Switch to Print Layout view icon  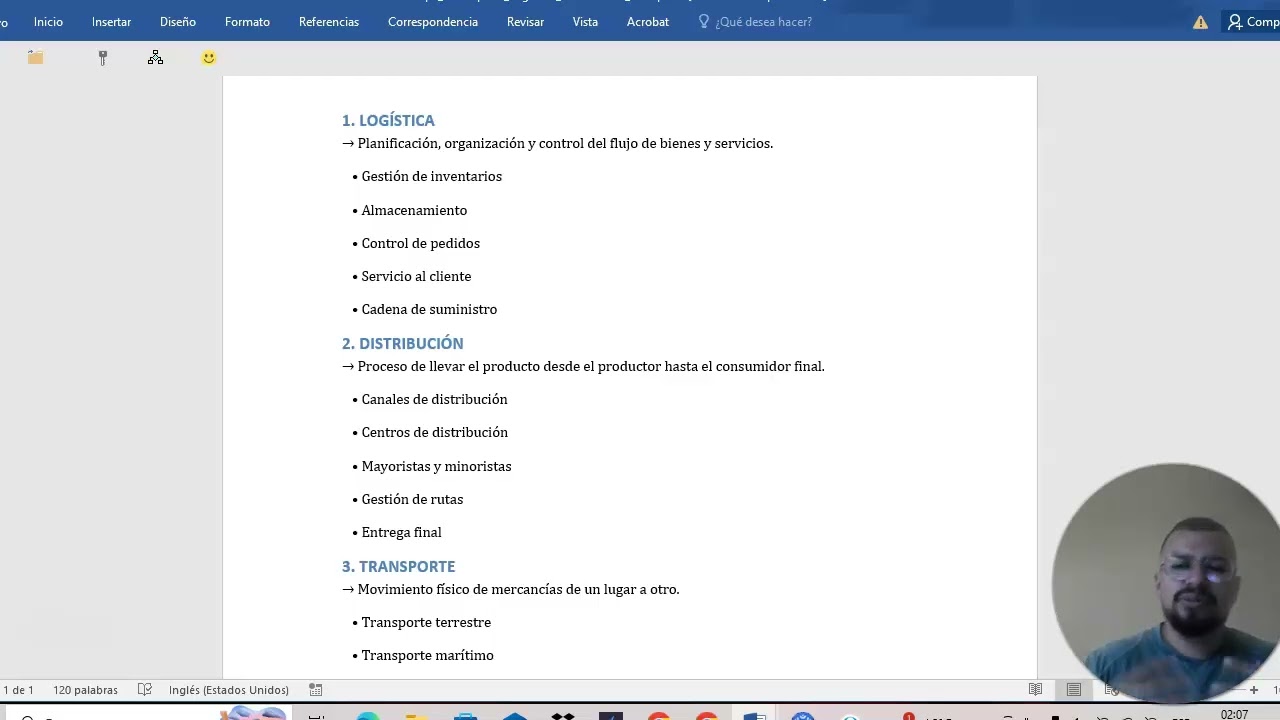pyautogui.click(x=1074, y=690)
